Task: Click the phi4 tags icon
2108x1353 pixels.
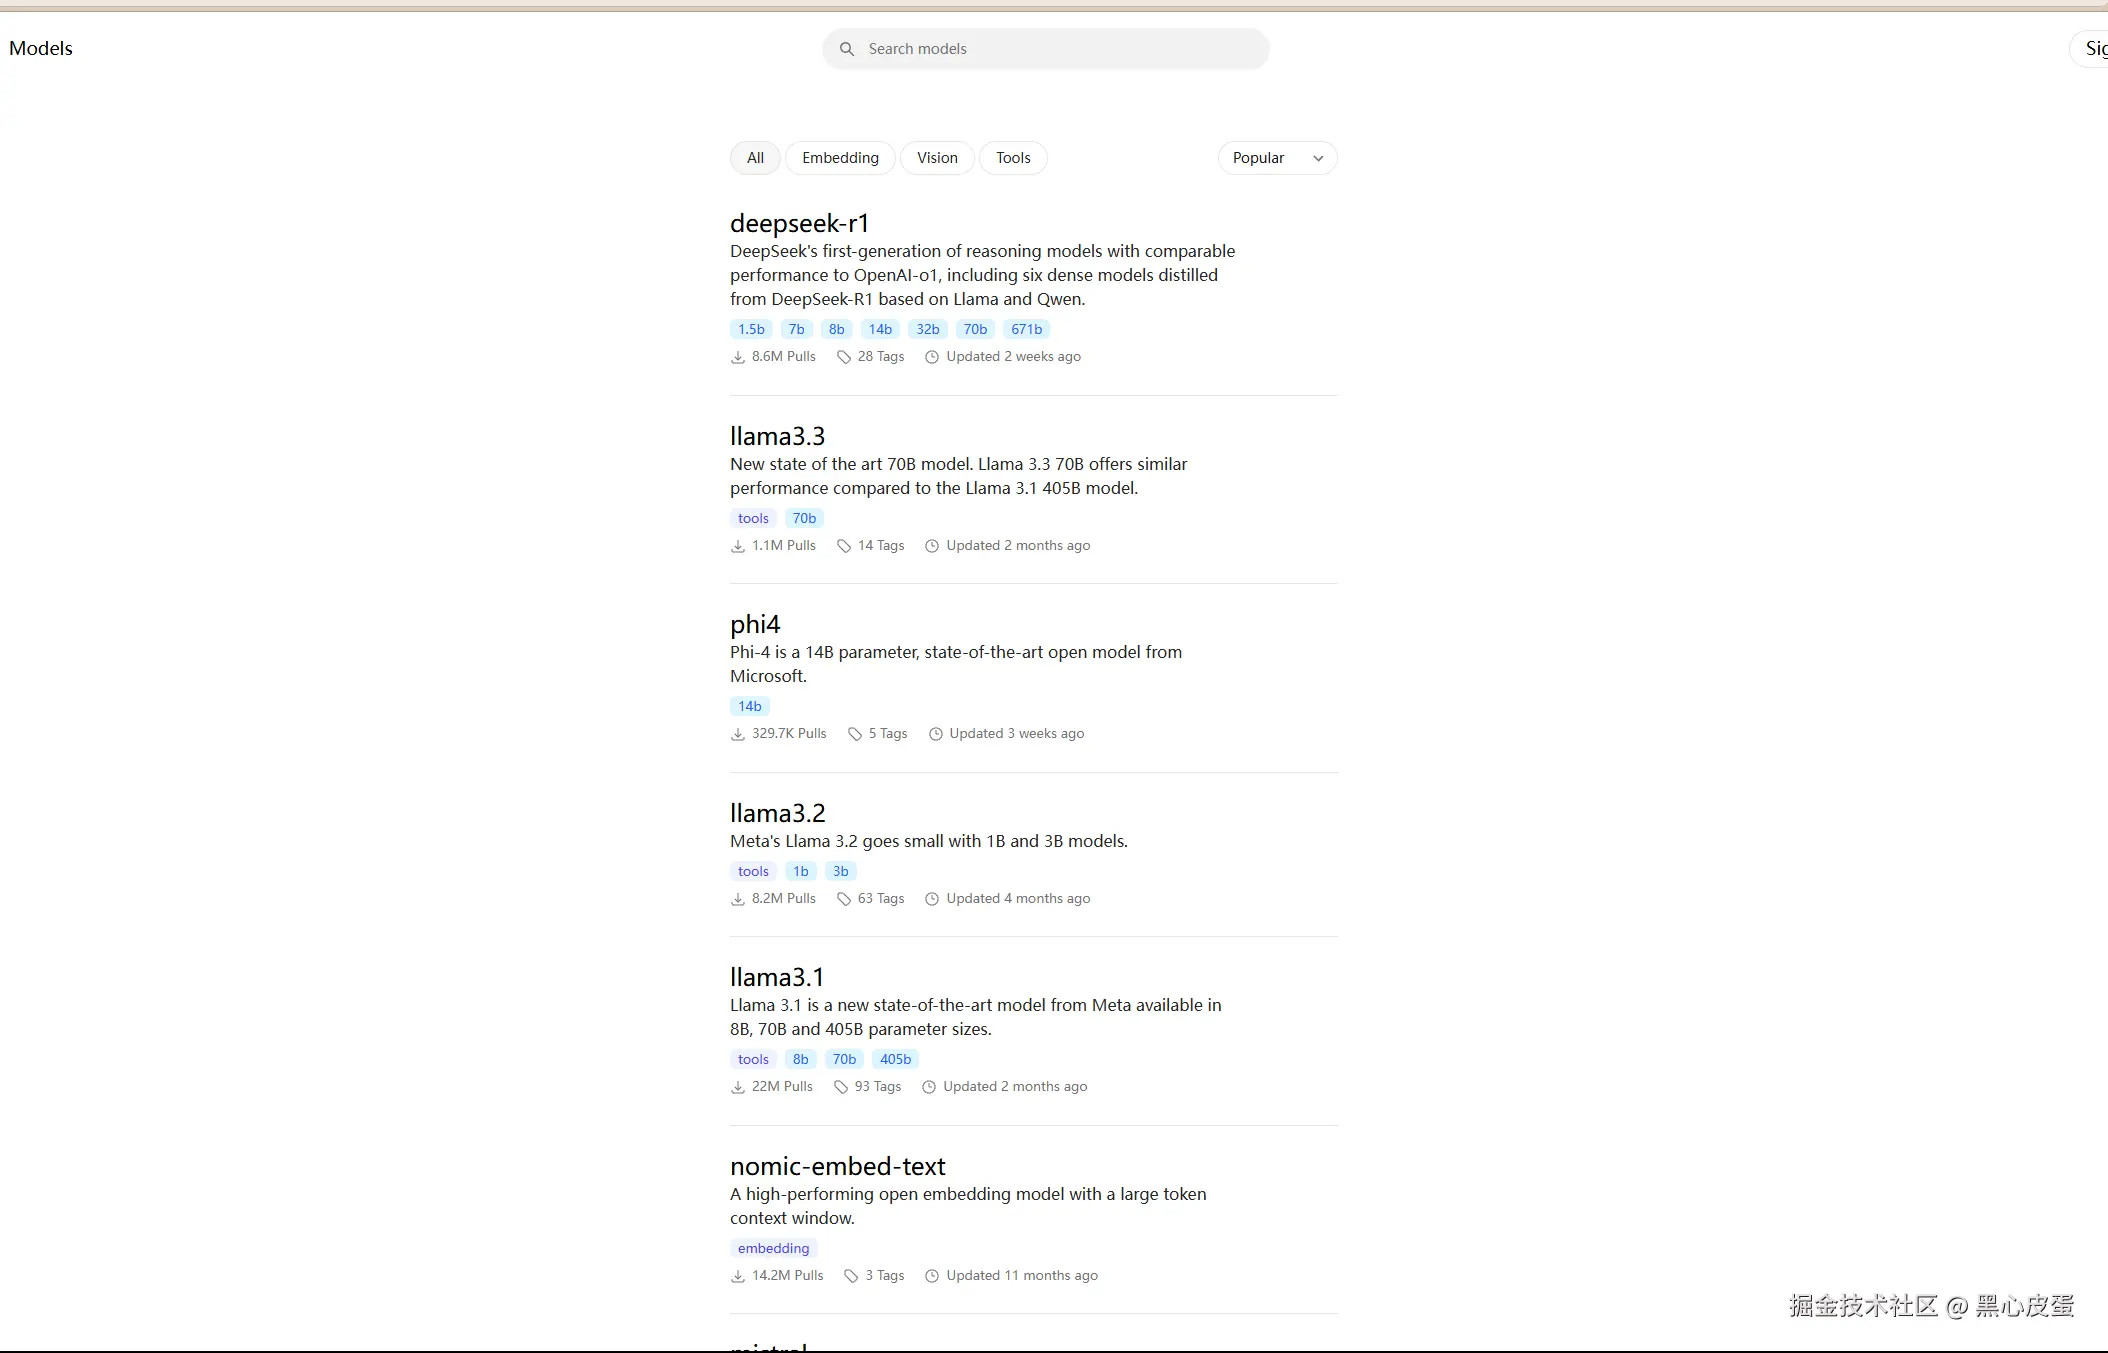Action: tap(855, 734)
